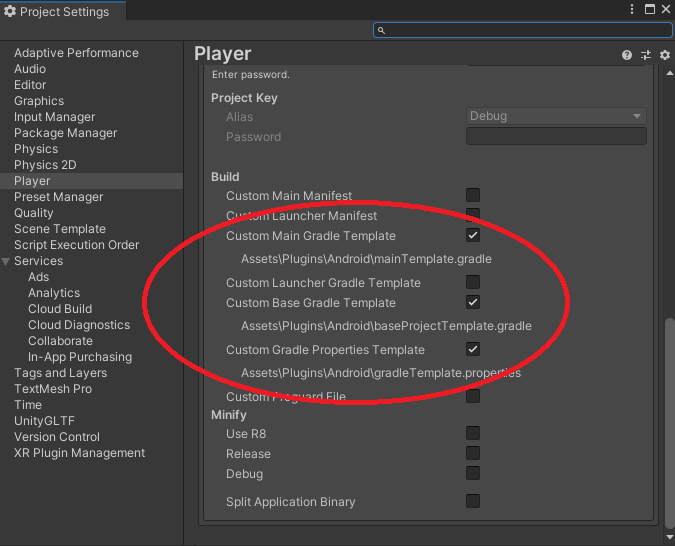This screenshot has height=546, width=675.
Task: Click the baseProjectTemplate.gradle path text
Action: (386, 326)
